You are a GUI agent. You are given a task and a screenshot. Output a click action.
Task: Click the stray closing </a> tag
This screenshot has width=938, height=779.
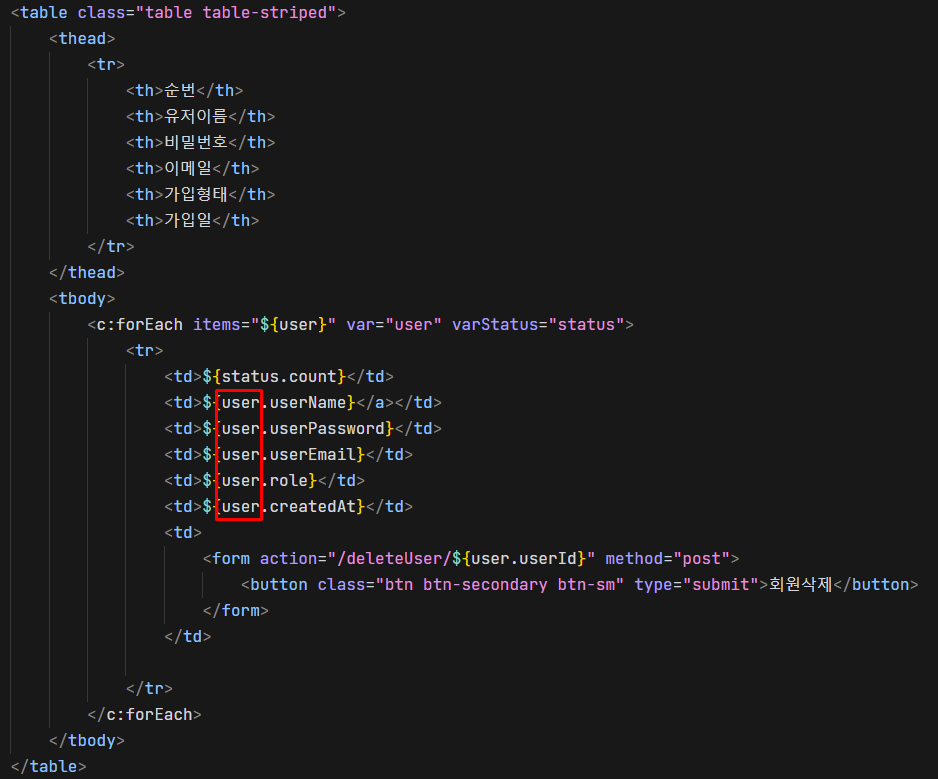click(375, 403)
